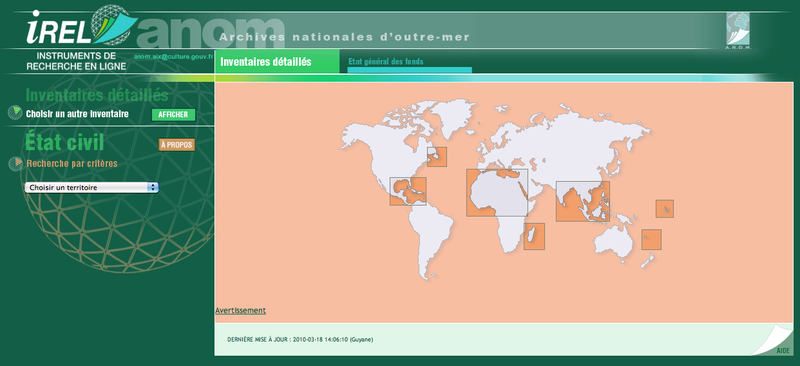Select the Caribbean region box on map
The height and width of the screenshot is (366, 800).
tap(408, 191)
